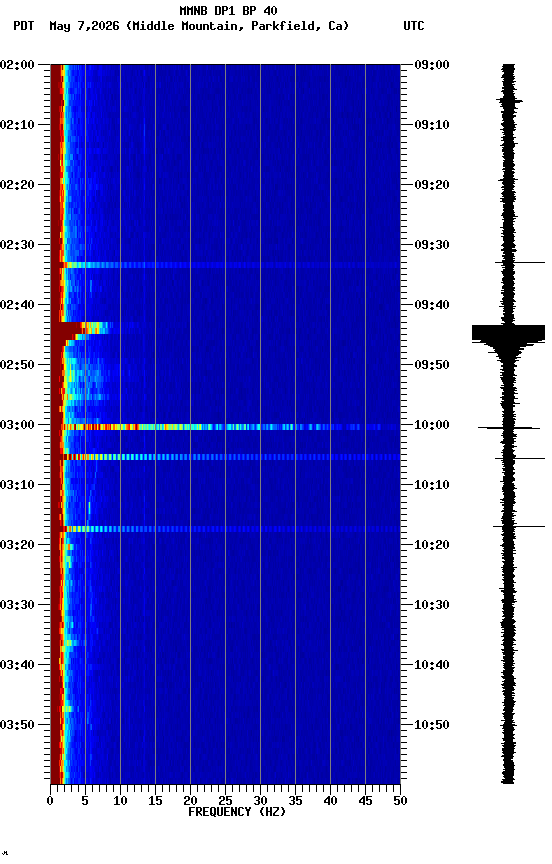The image size is (552, 864).
Task: Click the '09:40' UTC time label
Action: (x=432, y=305)
